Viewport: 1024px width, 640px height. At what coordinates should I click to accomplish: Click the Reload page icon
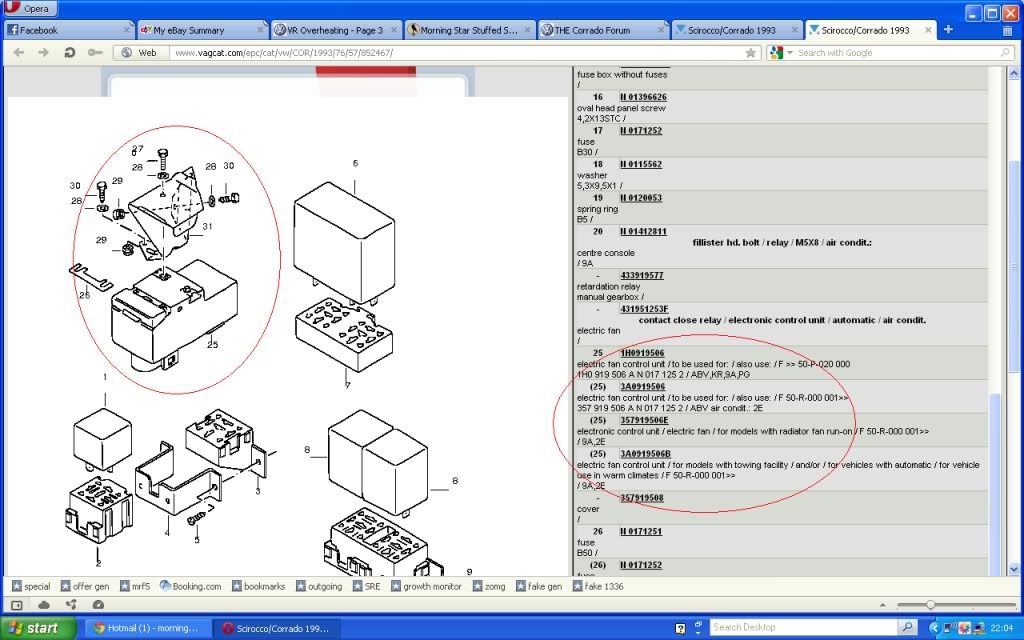[70, 52]
